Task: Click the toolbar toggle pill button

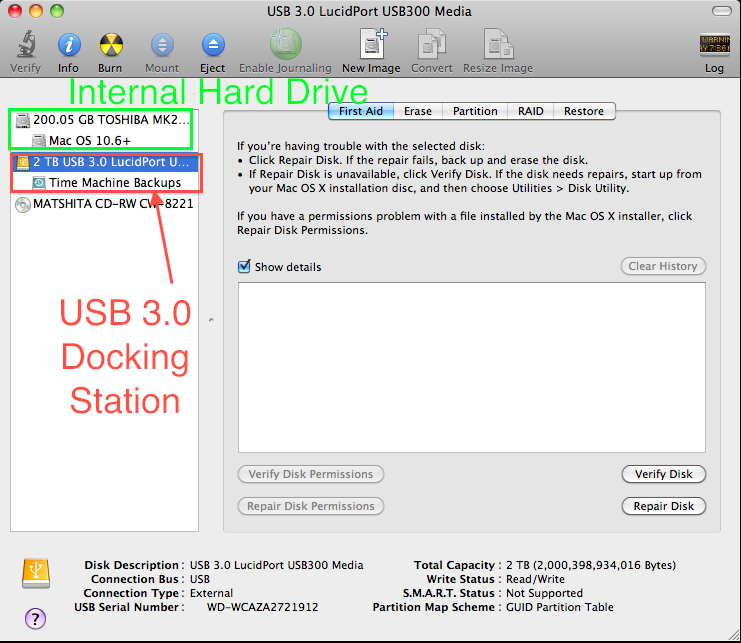Action: click(x=721, y=11)
